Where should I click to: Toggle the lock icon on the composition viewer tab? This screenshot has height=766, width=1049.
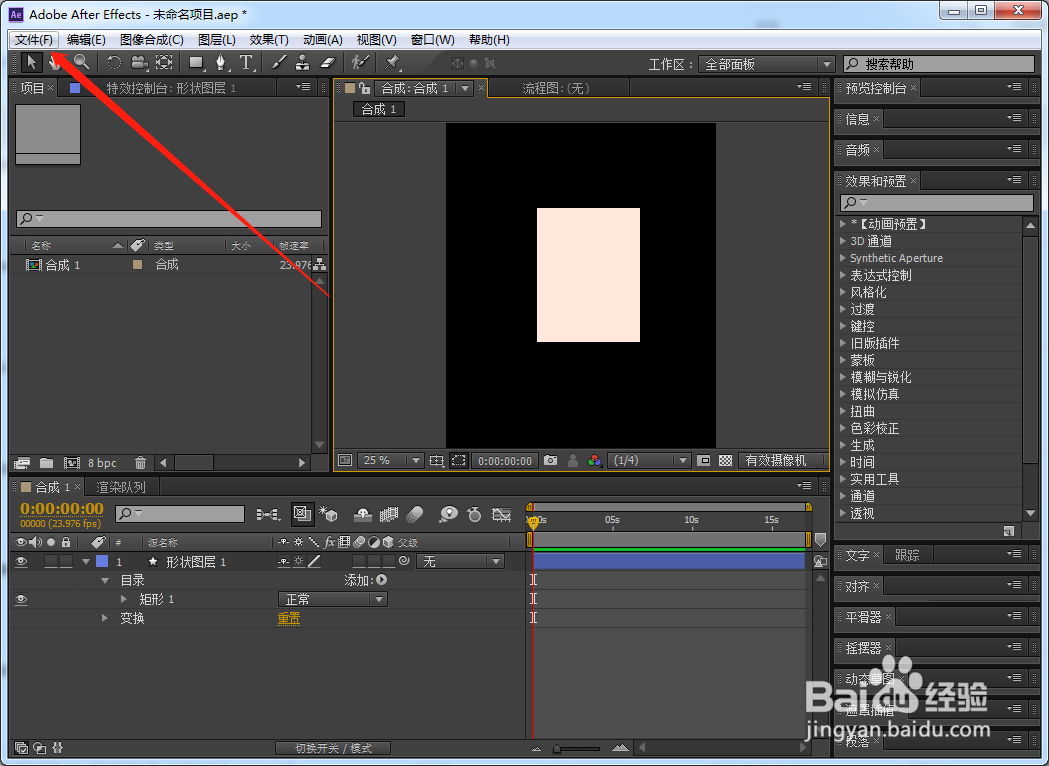click(x=364, y=88)
